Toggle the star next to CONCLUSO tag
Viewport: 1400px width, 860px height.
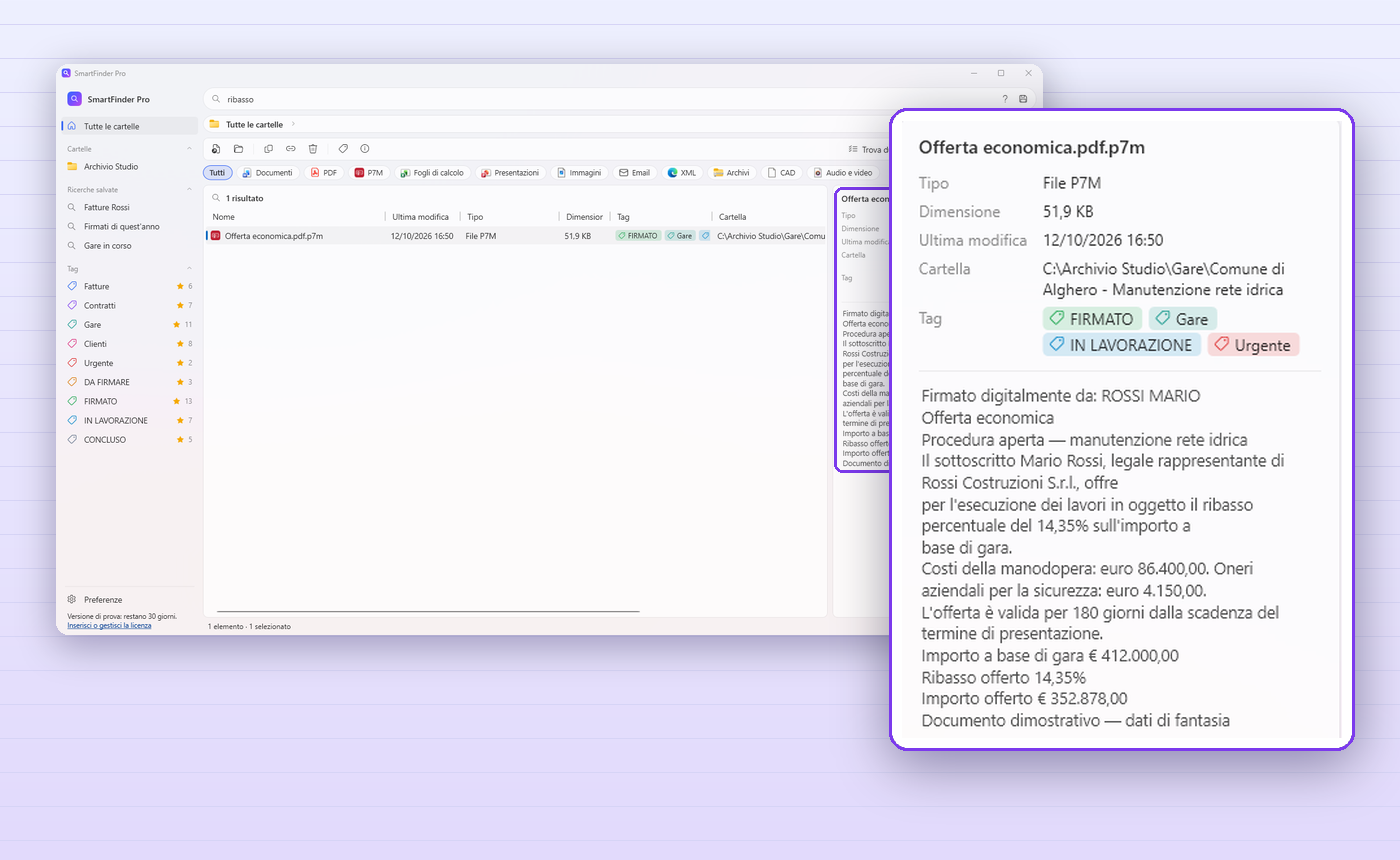pos(180,439)
